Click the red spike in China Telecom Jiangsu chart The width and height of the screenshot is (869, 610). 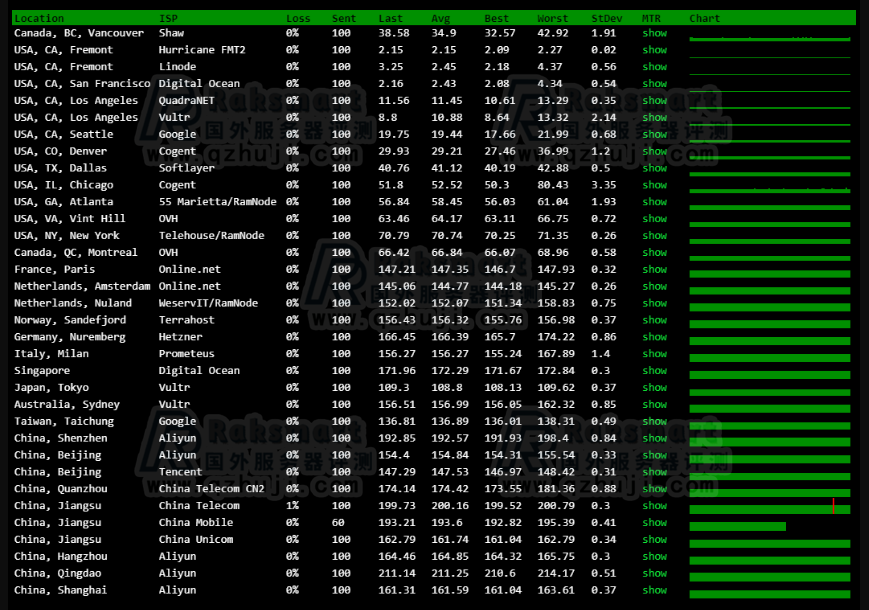coord(833,506)
